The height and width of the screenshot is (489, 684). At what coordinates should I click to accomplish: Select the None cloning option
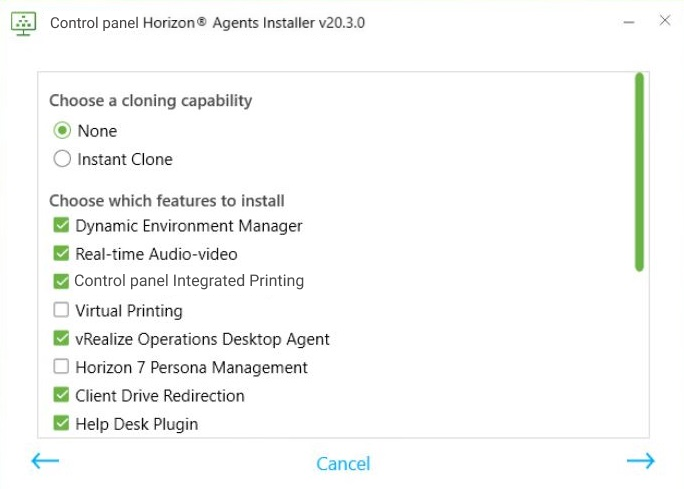point(62,131)
